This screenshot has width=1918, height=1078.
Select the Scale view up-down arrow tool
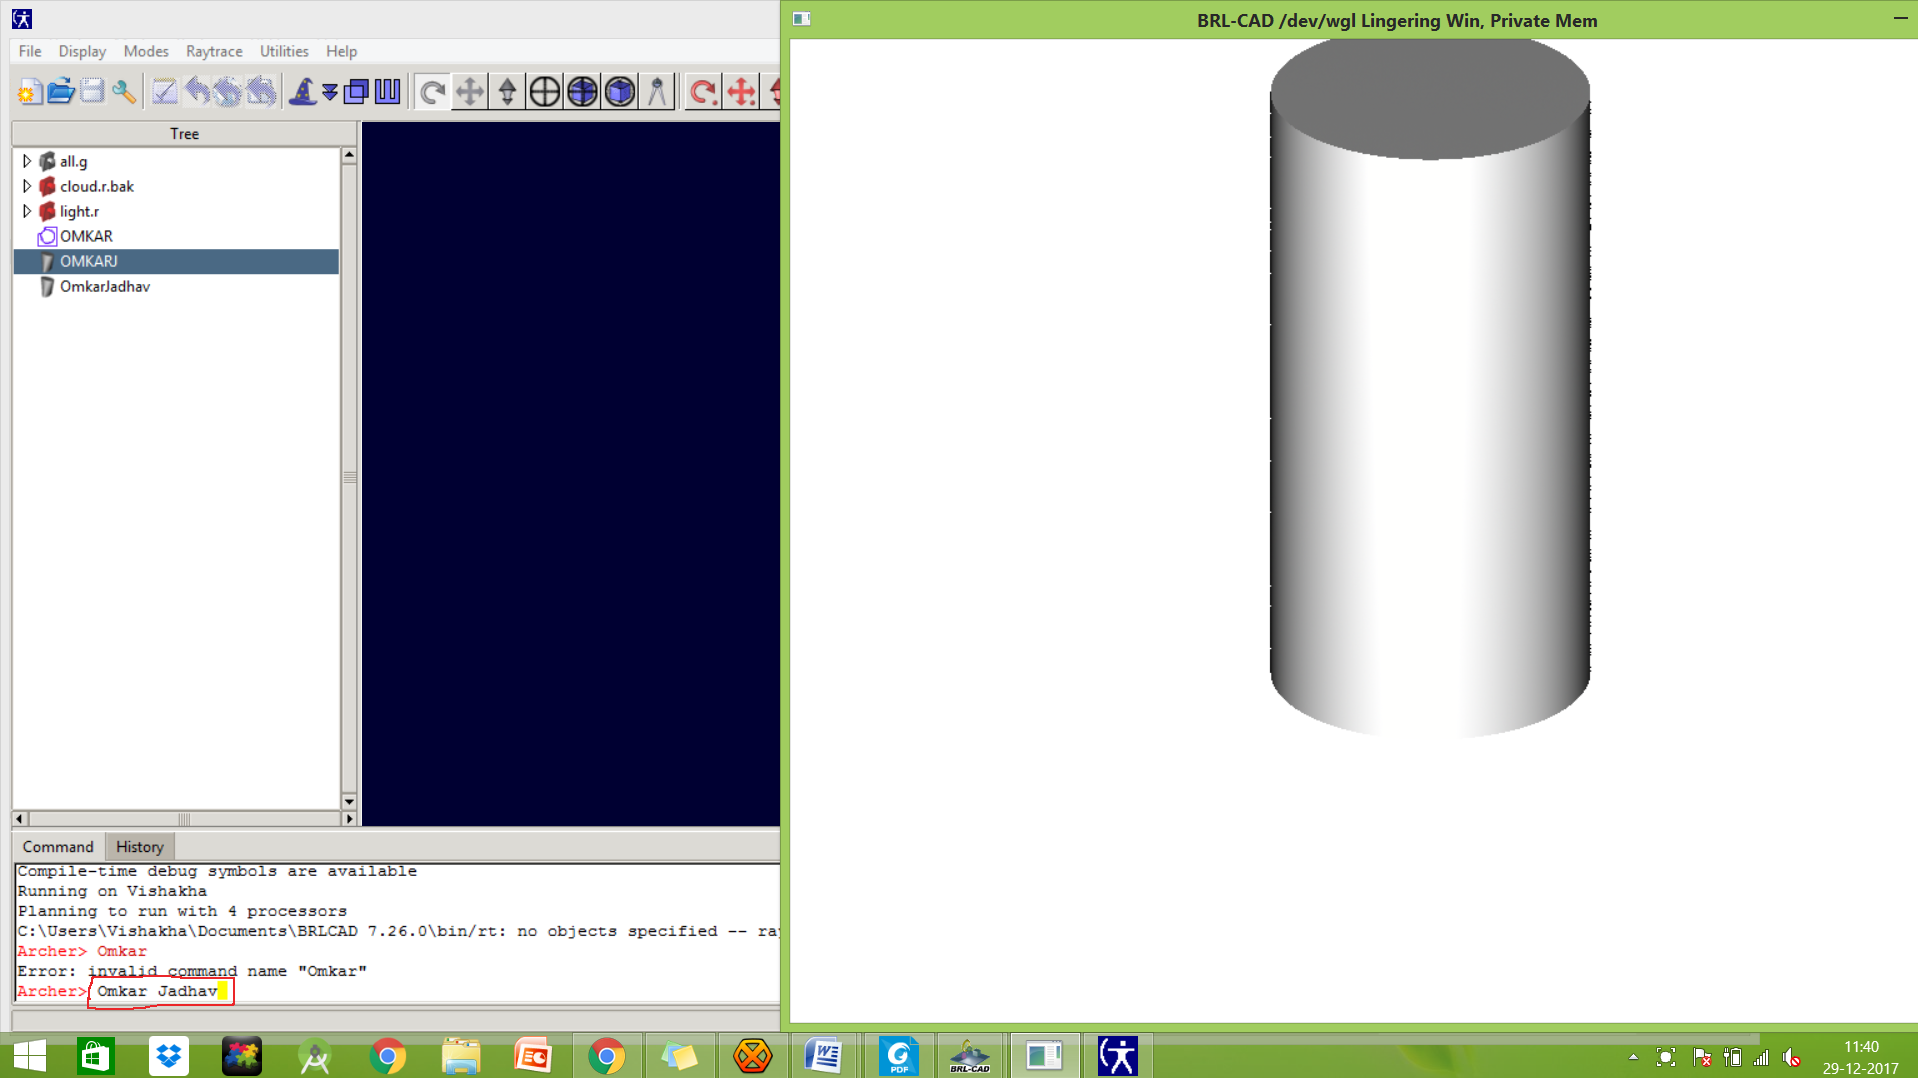[507, 92]
